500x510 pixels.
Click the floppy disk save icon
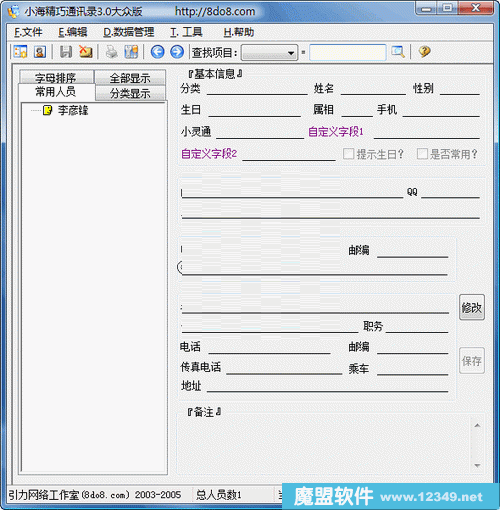pos(66,52)
